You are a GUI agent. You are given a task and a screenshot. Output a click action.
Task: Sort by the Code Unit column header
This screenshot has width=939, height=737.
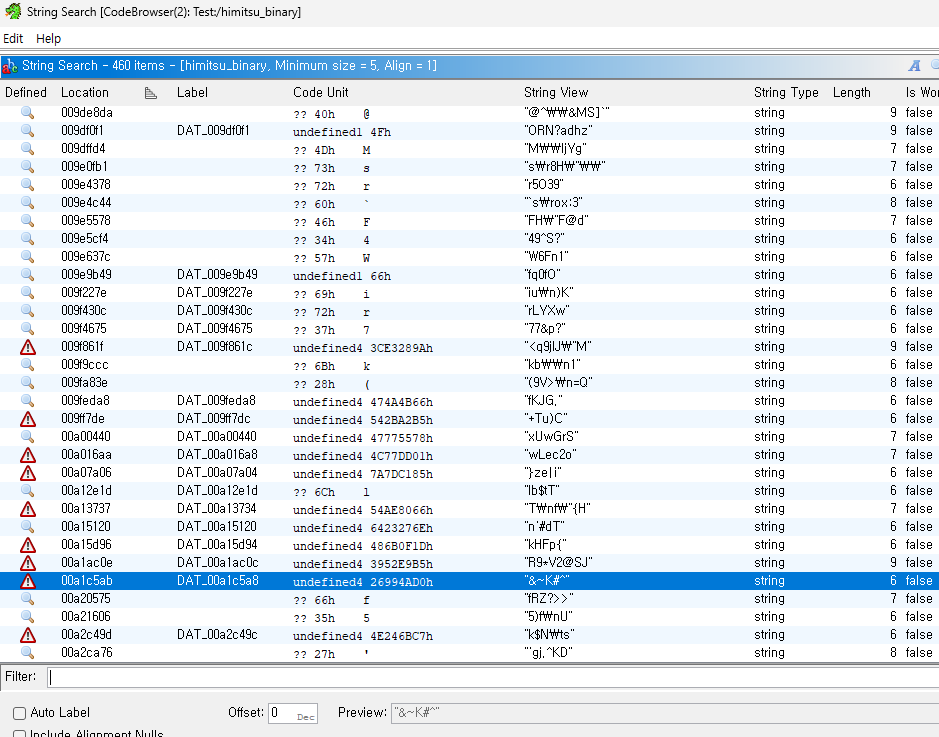pos(320,92)
